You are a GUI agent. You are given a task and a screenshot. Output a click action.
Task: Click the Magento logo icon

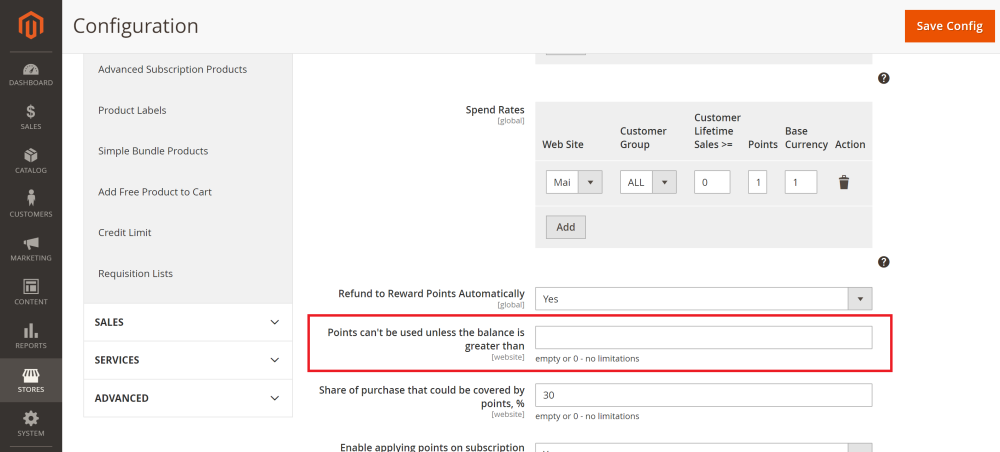(31, 26)
